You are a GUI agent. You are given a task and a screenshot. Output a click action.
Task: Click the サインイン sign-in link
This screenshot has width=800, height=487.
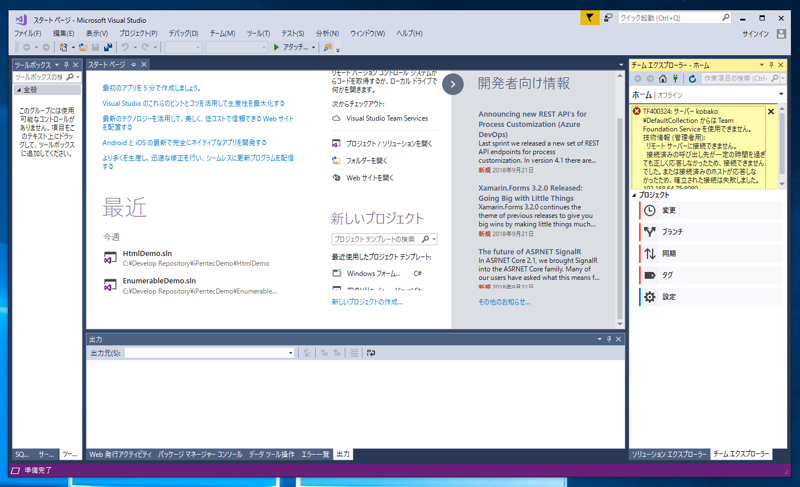point(755,34)
